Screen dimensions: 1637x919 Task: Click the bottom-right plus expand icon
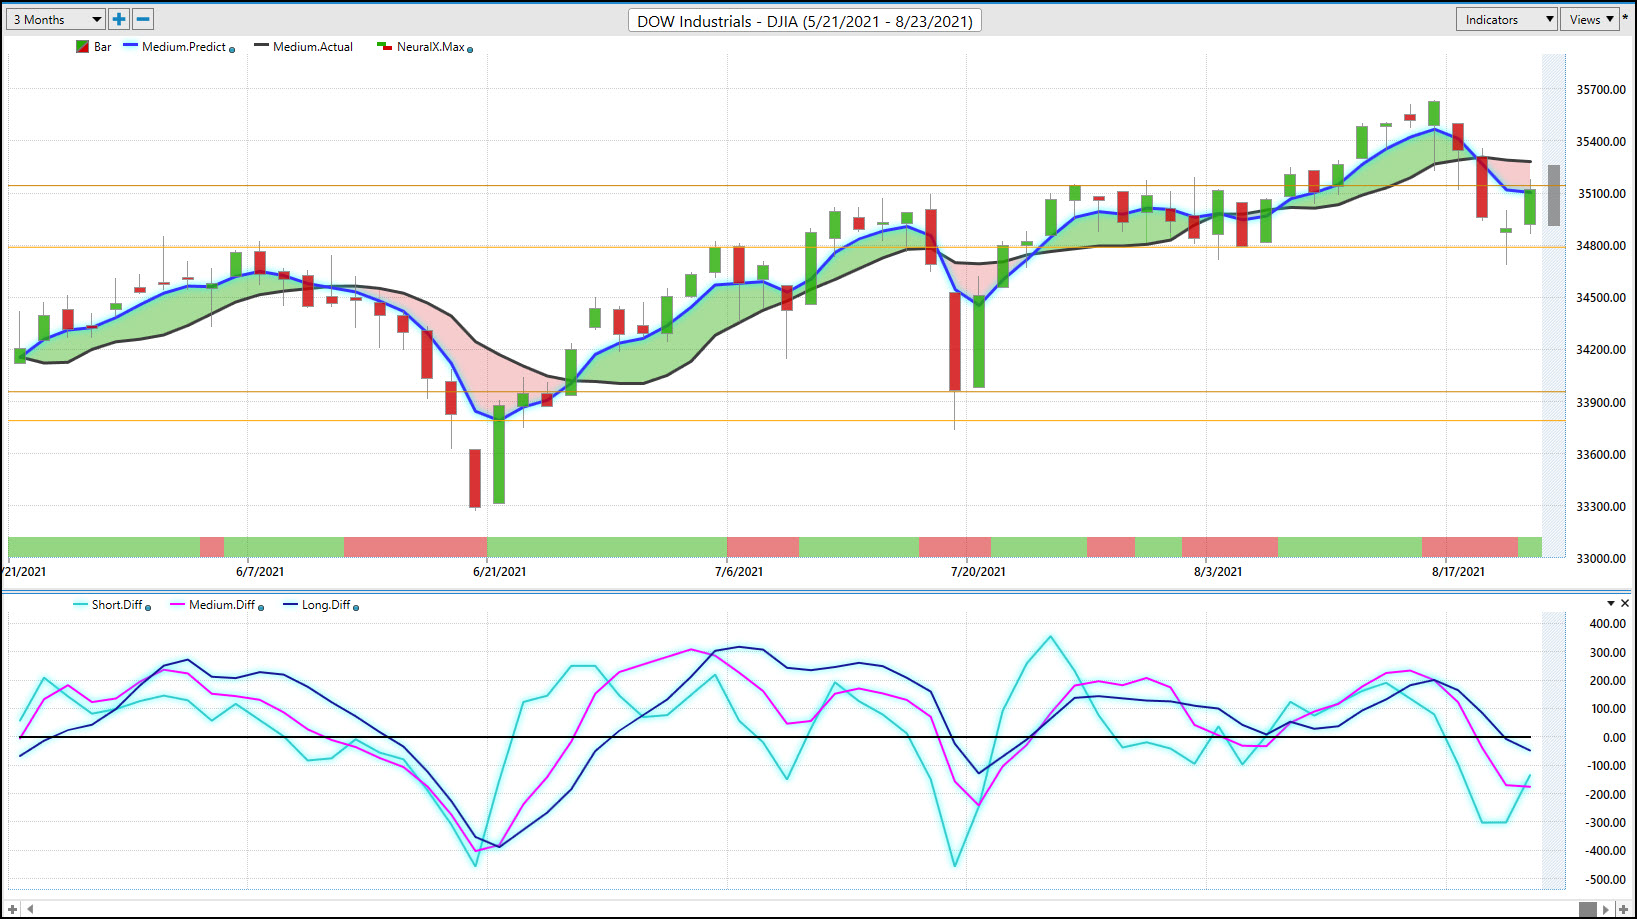click(x=1623, y=909)
